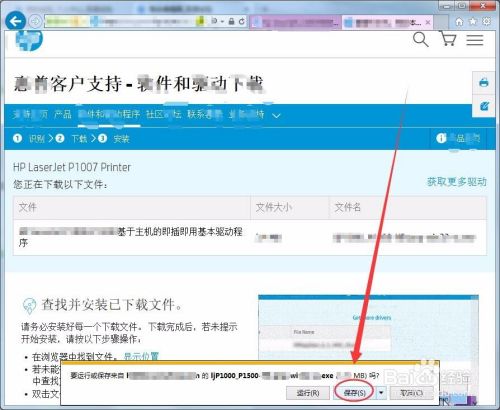Open the address bar search dropdown arrow
This screenshot has height=410, width=500.
(222, 22)
